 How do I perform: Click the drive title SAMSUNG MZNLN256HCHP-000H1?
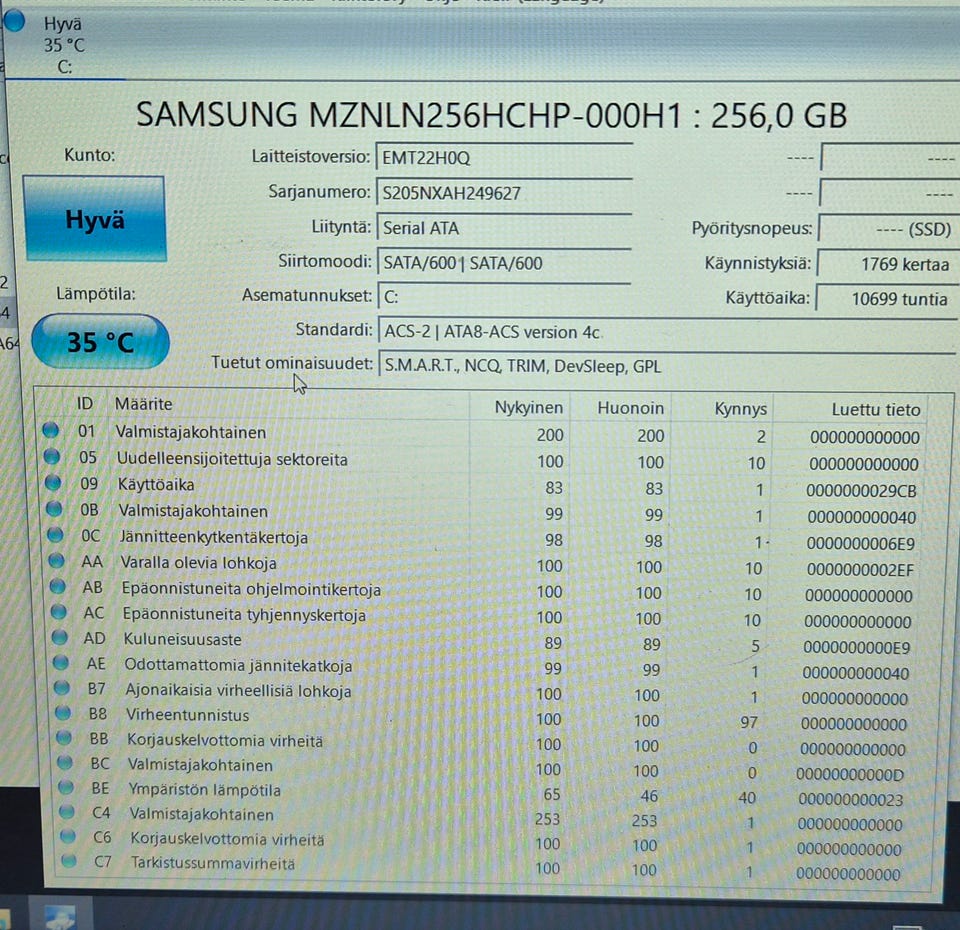[x=409, y=114]
